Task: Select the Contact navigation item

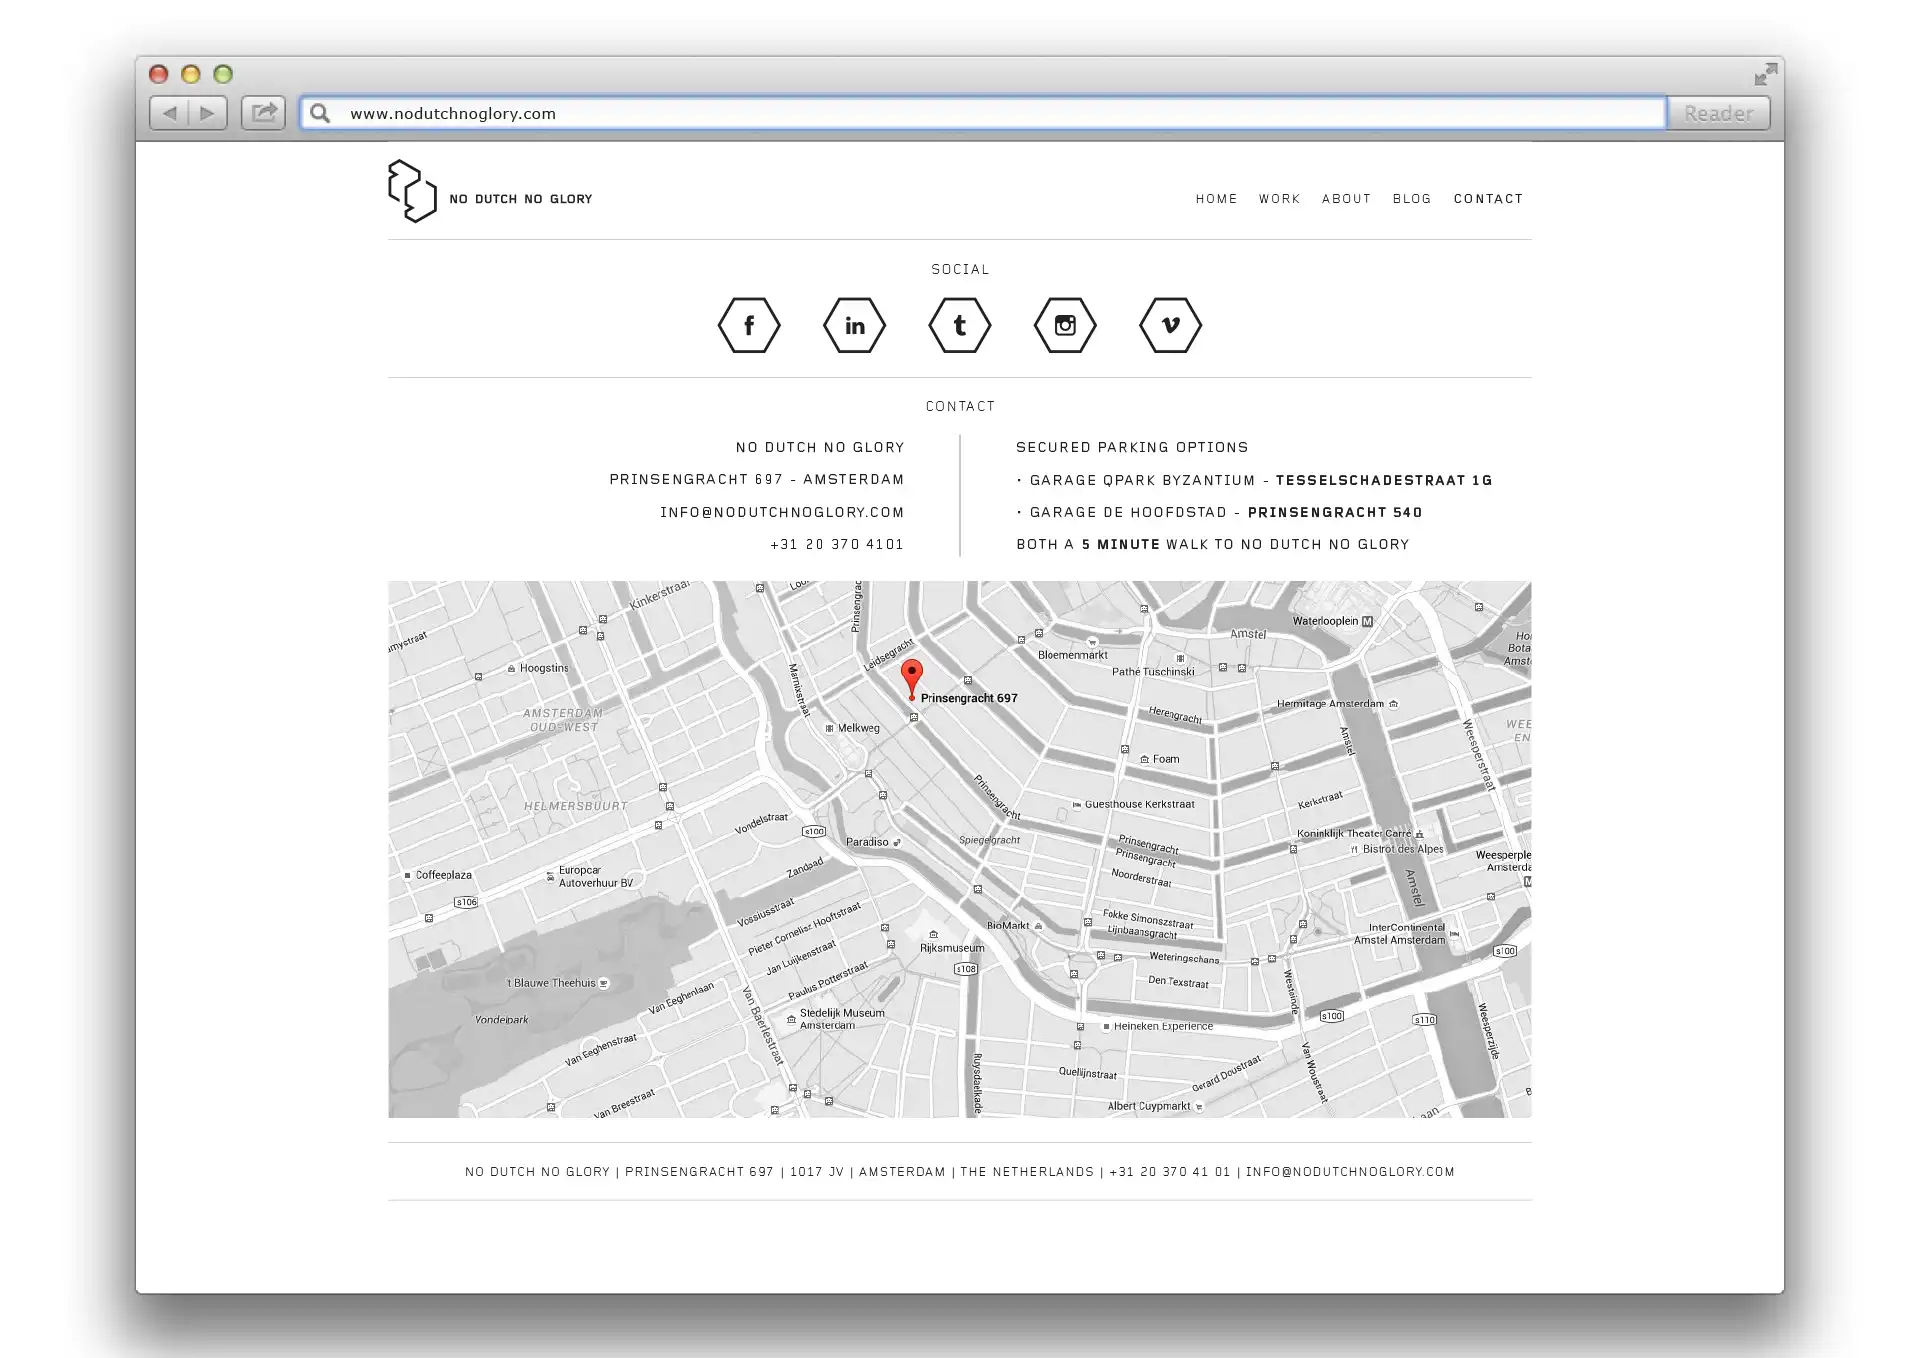Action: 1488,199
